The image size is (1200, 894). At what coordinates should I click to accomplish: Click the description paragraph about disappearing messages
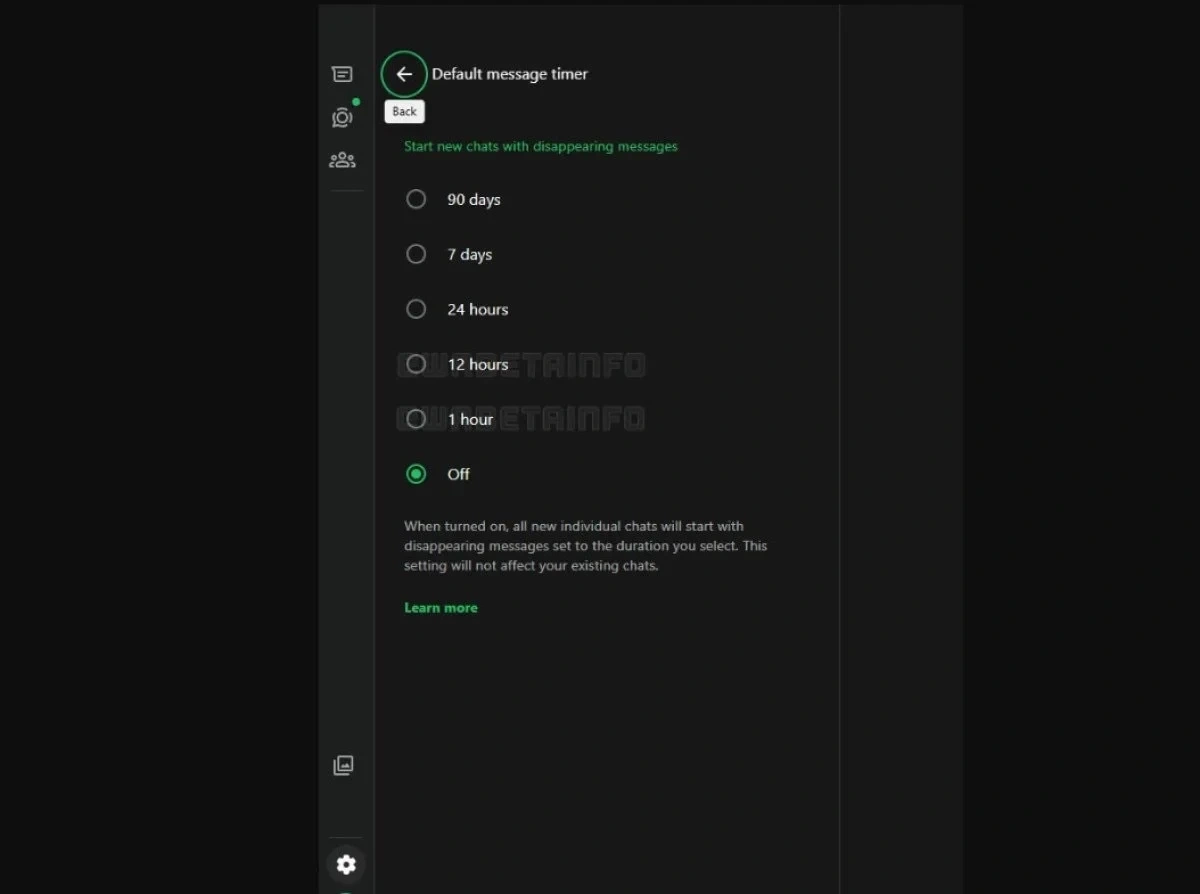point(585,546)
